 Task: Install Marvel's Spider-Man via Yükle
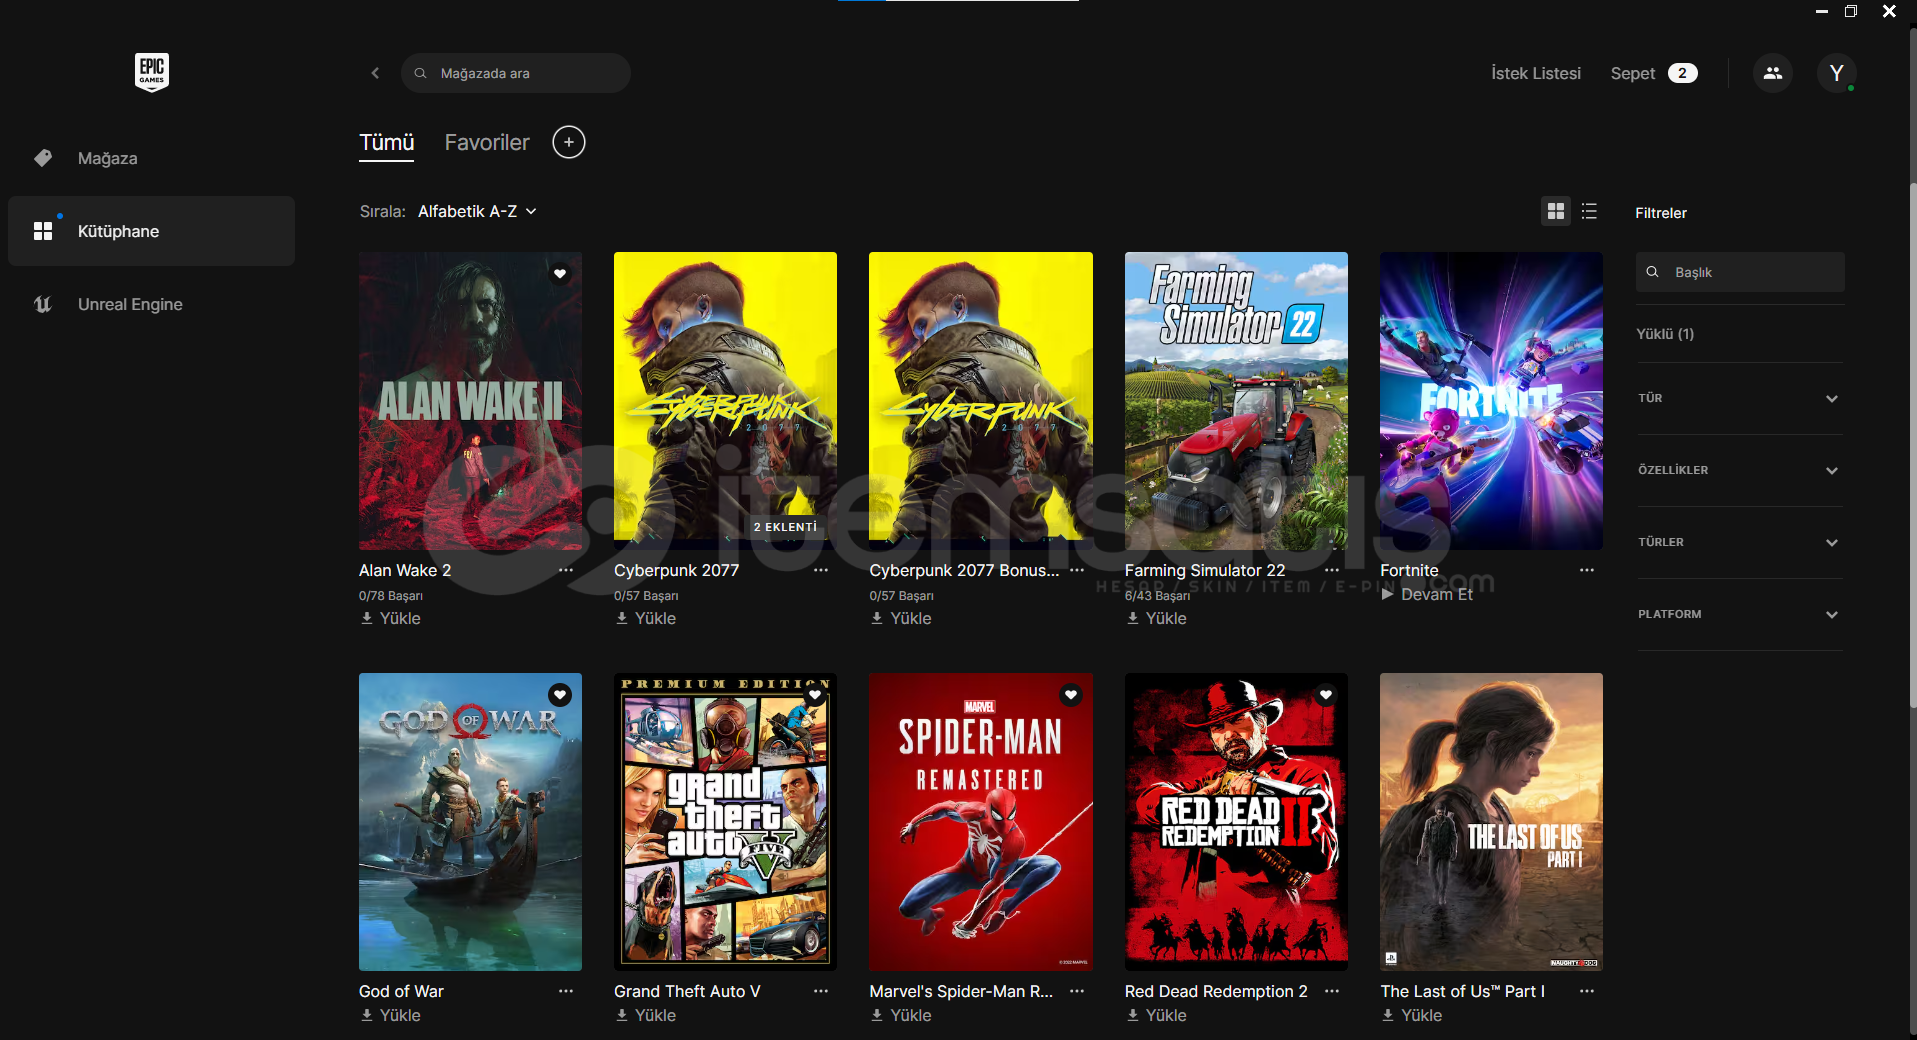pos(901,1015)
